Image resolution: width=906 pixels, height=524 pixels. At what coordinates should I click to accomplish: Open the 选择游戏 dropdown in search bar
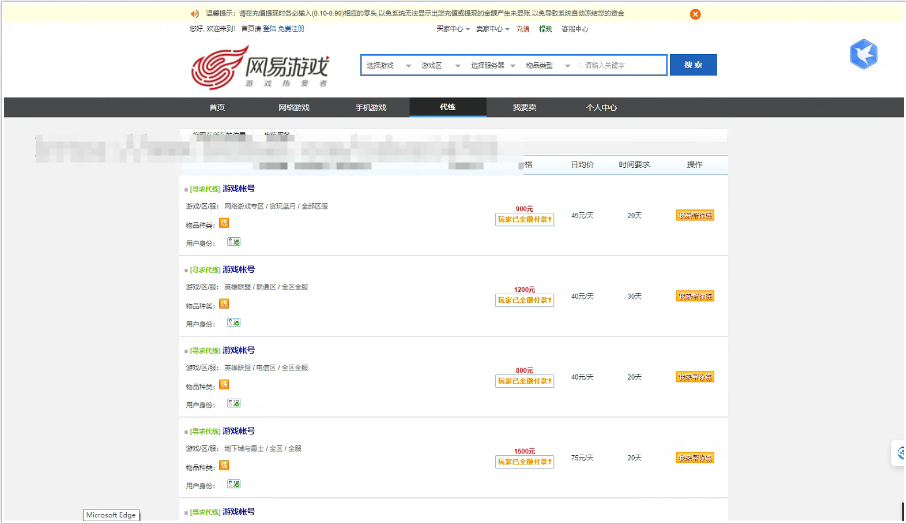(384, 65)
